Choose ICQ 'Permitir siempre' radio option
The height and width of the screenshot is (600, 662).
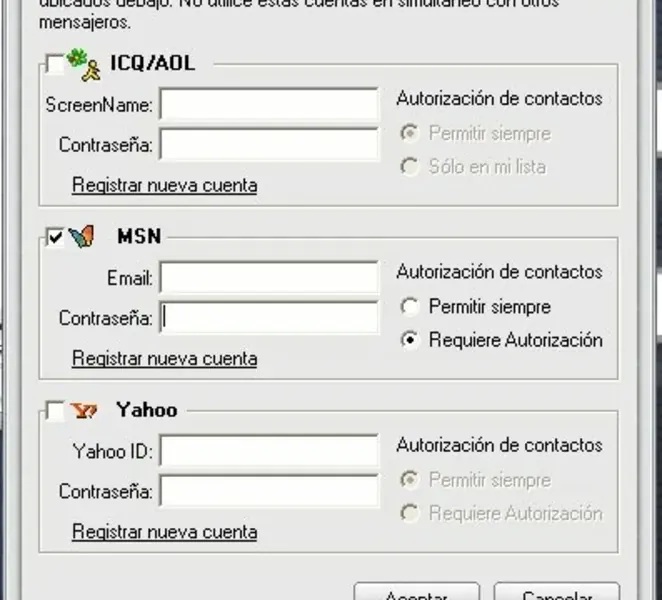pyautogui.click(x=408, y=133)
